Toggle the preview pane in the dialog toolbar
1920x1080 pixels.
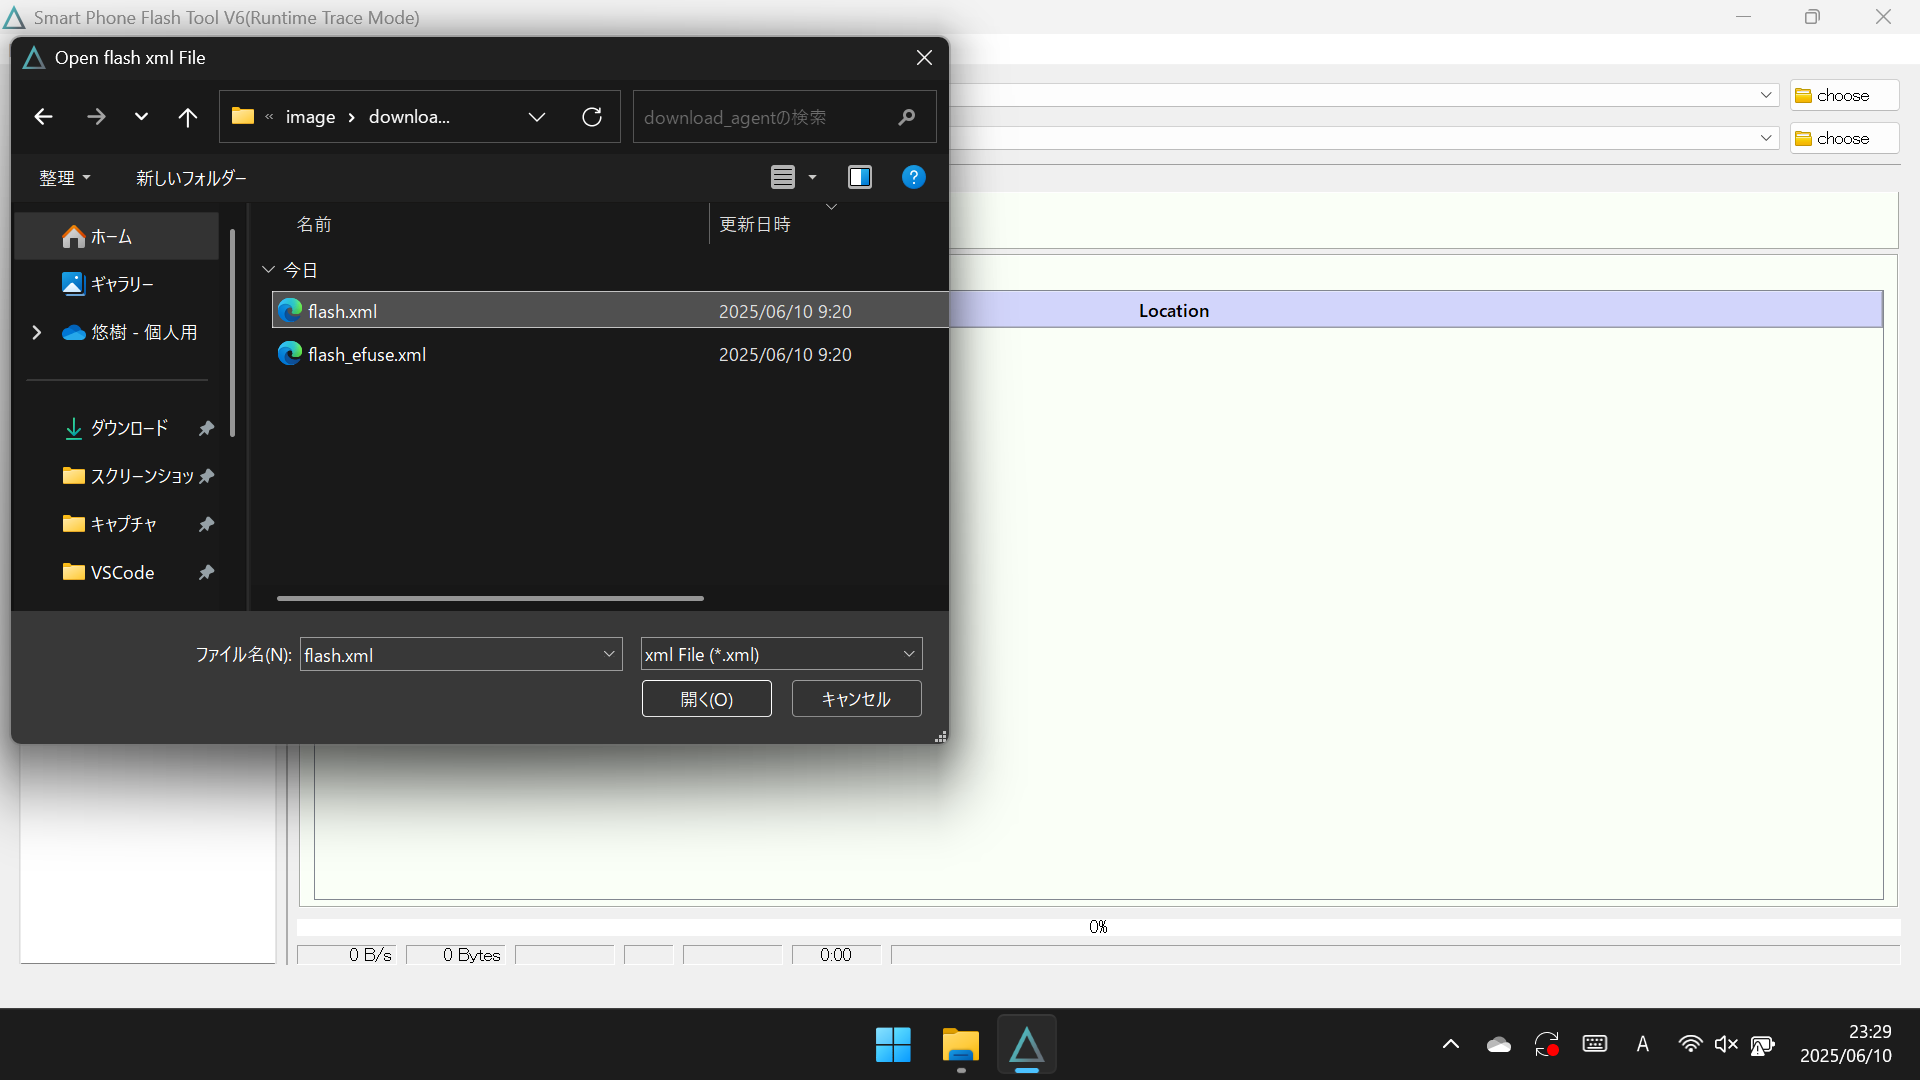click(x=860, y=177)
